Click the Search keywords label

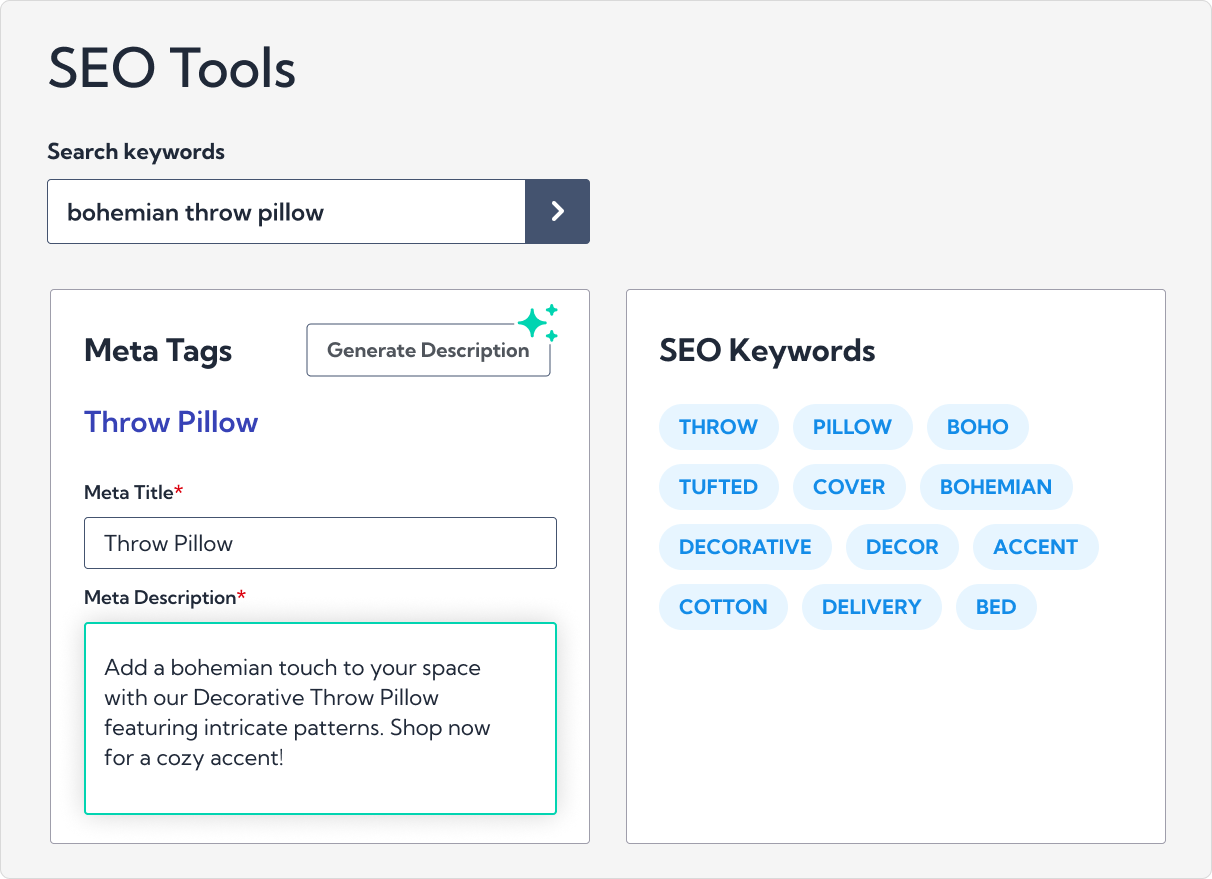[136, 152]
